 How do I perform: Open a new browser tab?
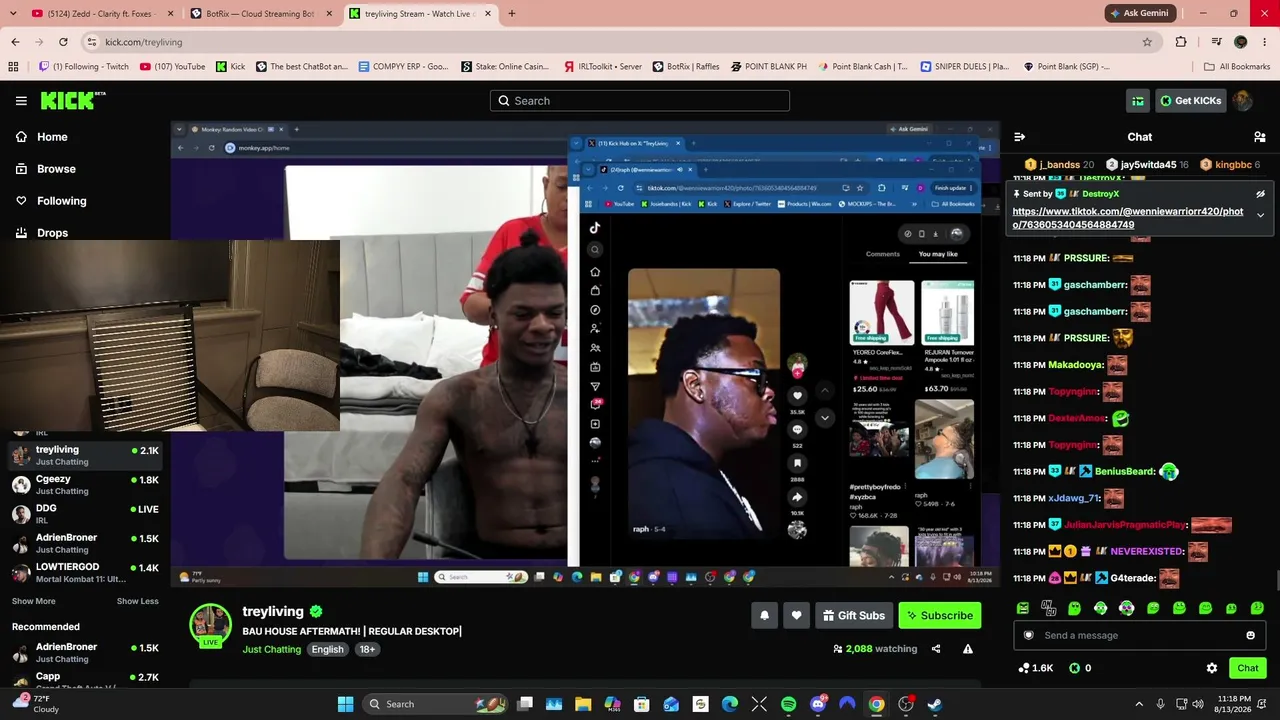point(511,14)
